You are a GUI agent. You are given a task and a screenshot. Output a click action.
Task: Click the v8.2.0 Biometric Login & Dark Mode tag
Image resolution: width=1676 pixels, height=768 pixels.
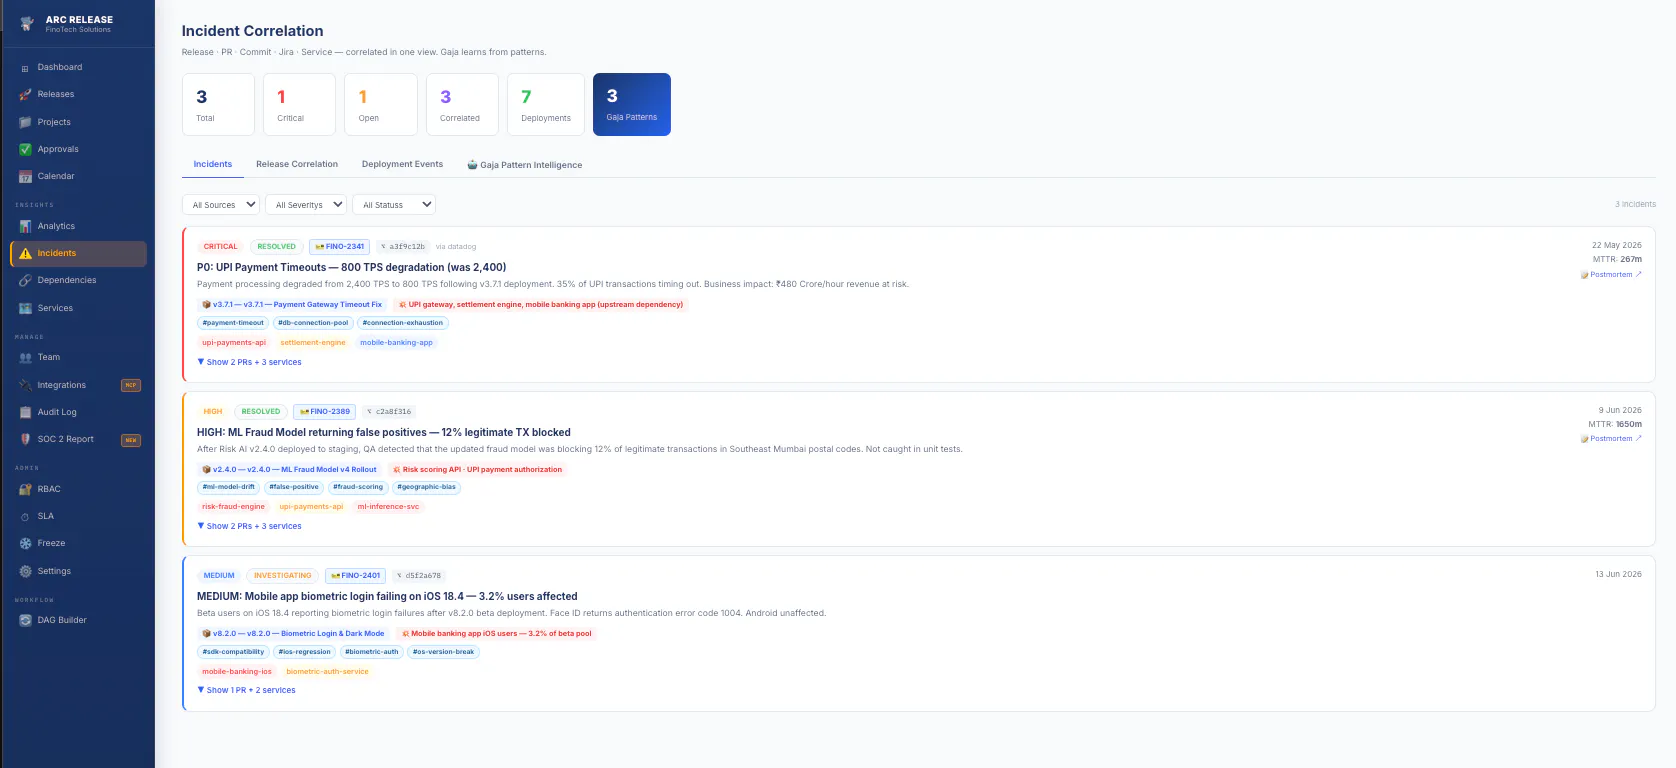coord(293,633)
